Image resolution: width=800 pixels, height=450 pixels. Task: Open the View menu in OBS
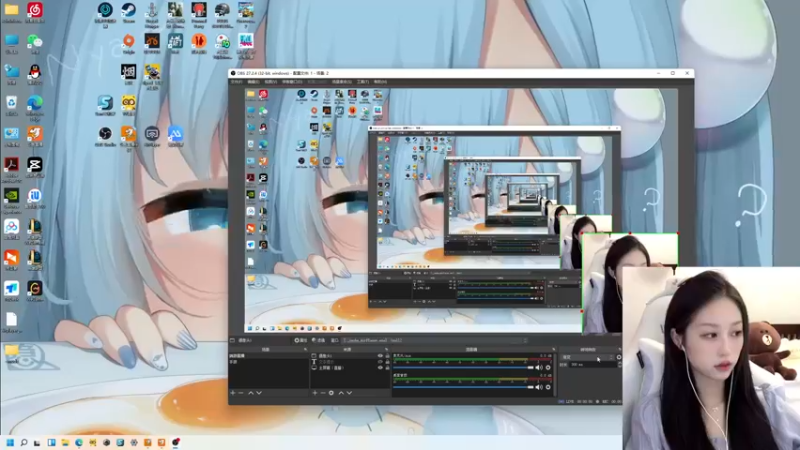[271, 82]
